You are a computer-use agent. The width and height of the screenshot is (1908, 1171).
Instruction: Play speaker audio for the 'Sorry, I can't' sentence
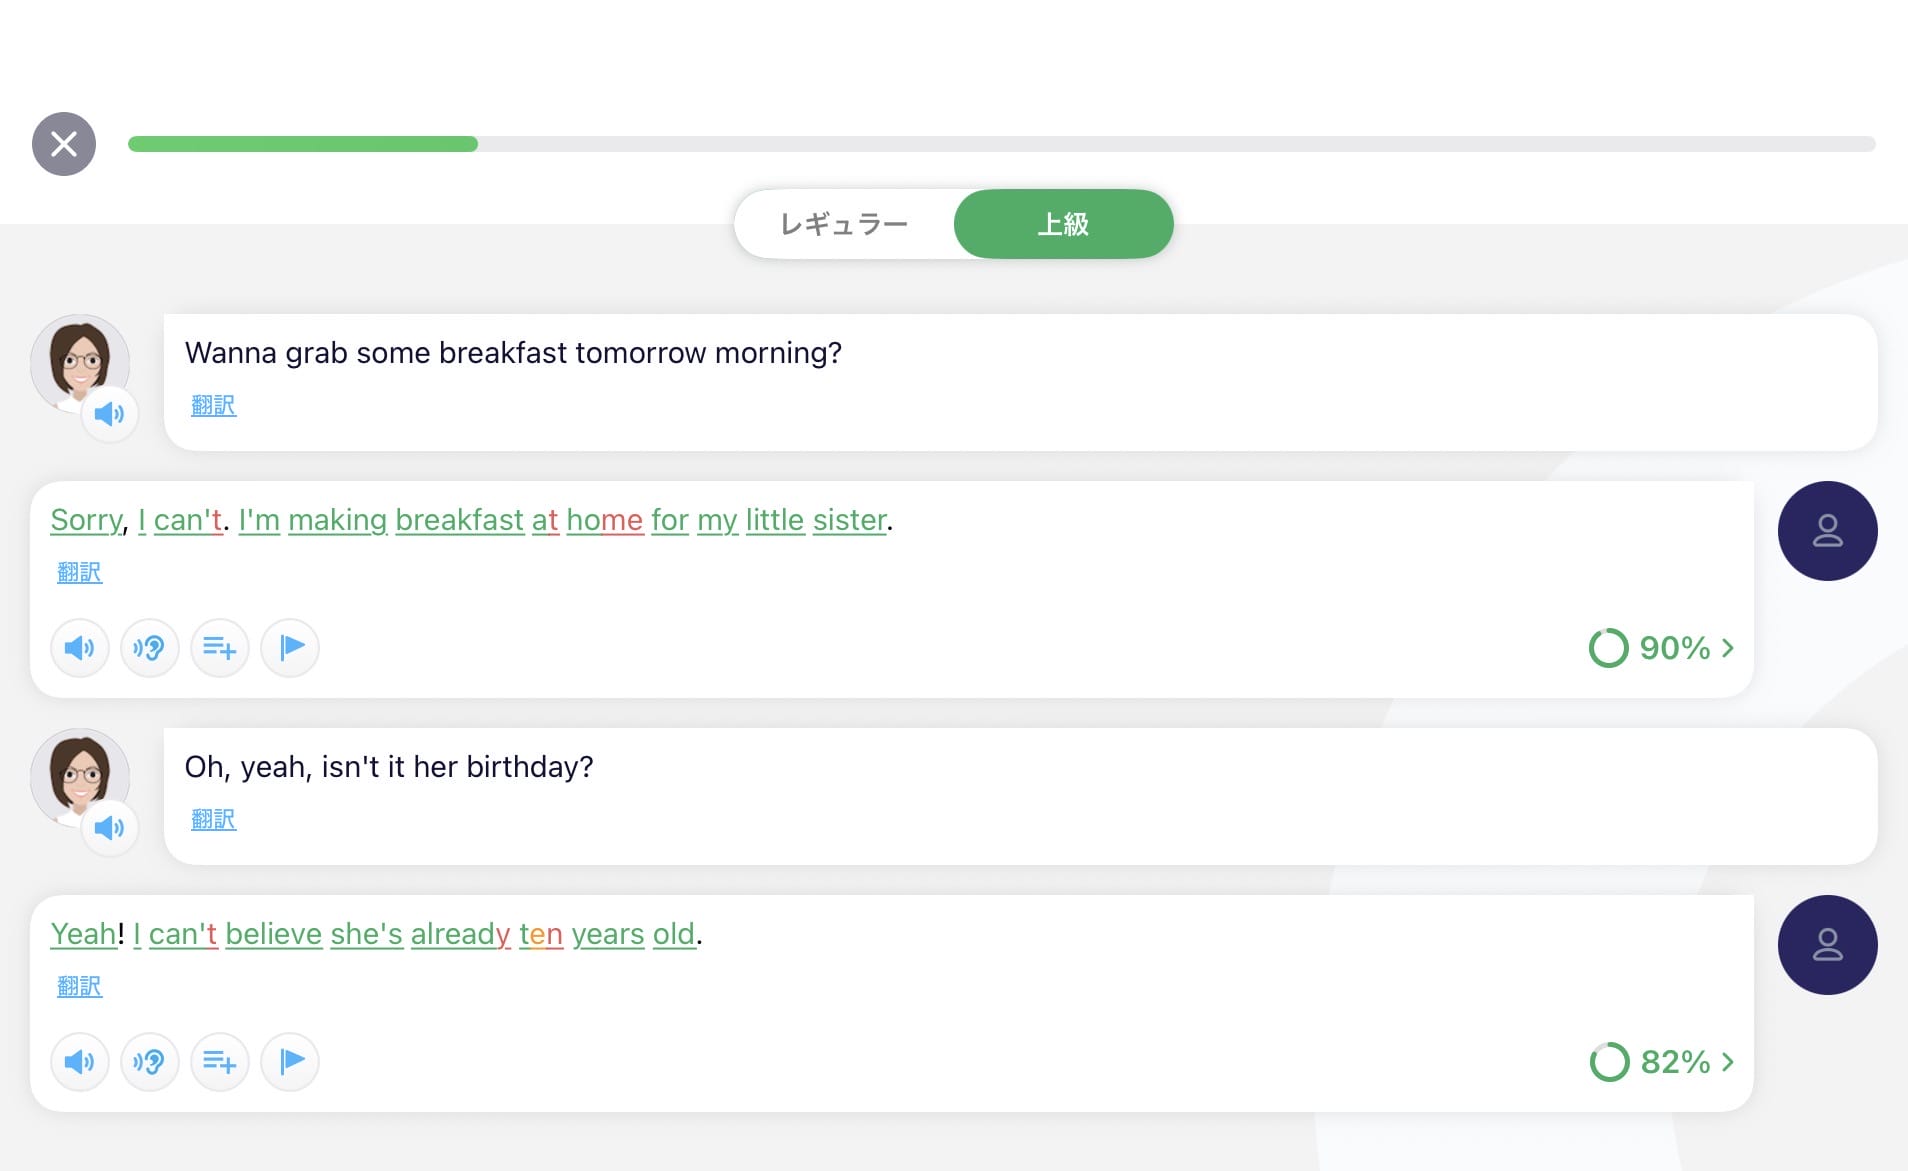click(x=79, y=648)
